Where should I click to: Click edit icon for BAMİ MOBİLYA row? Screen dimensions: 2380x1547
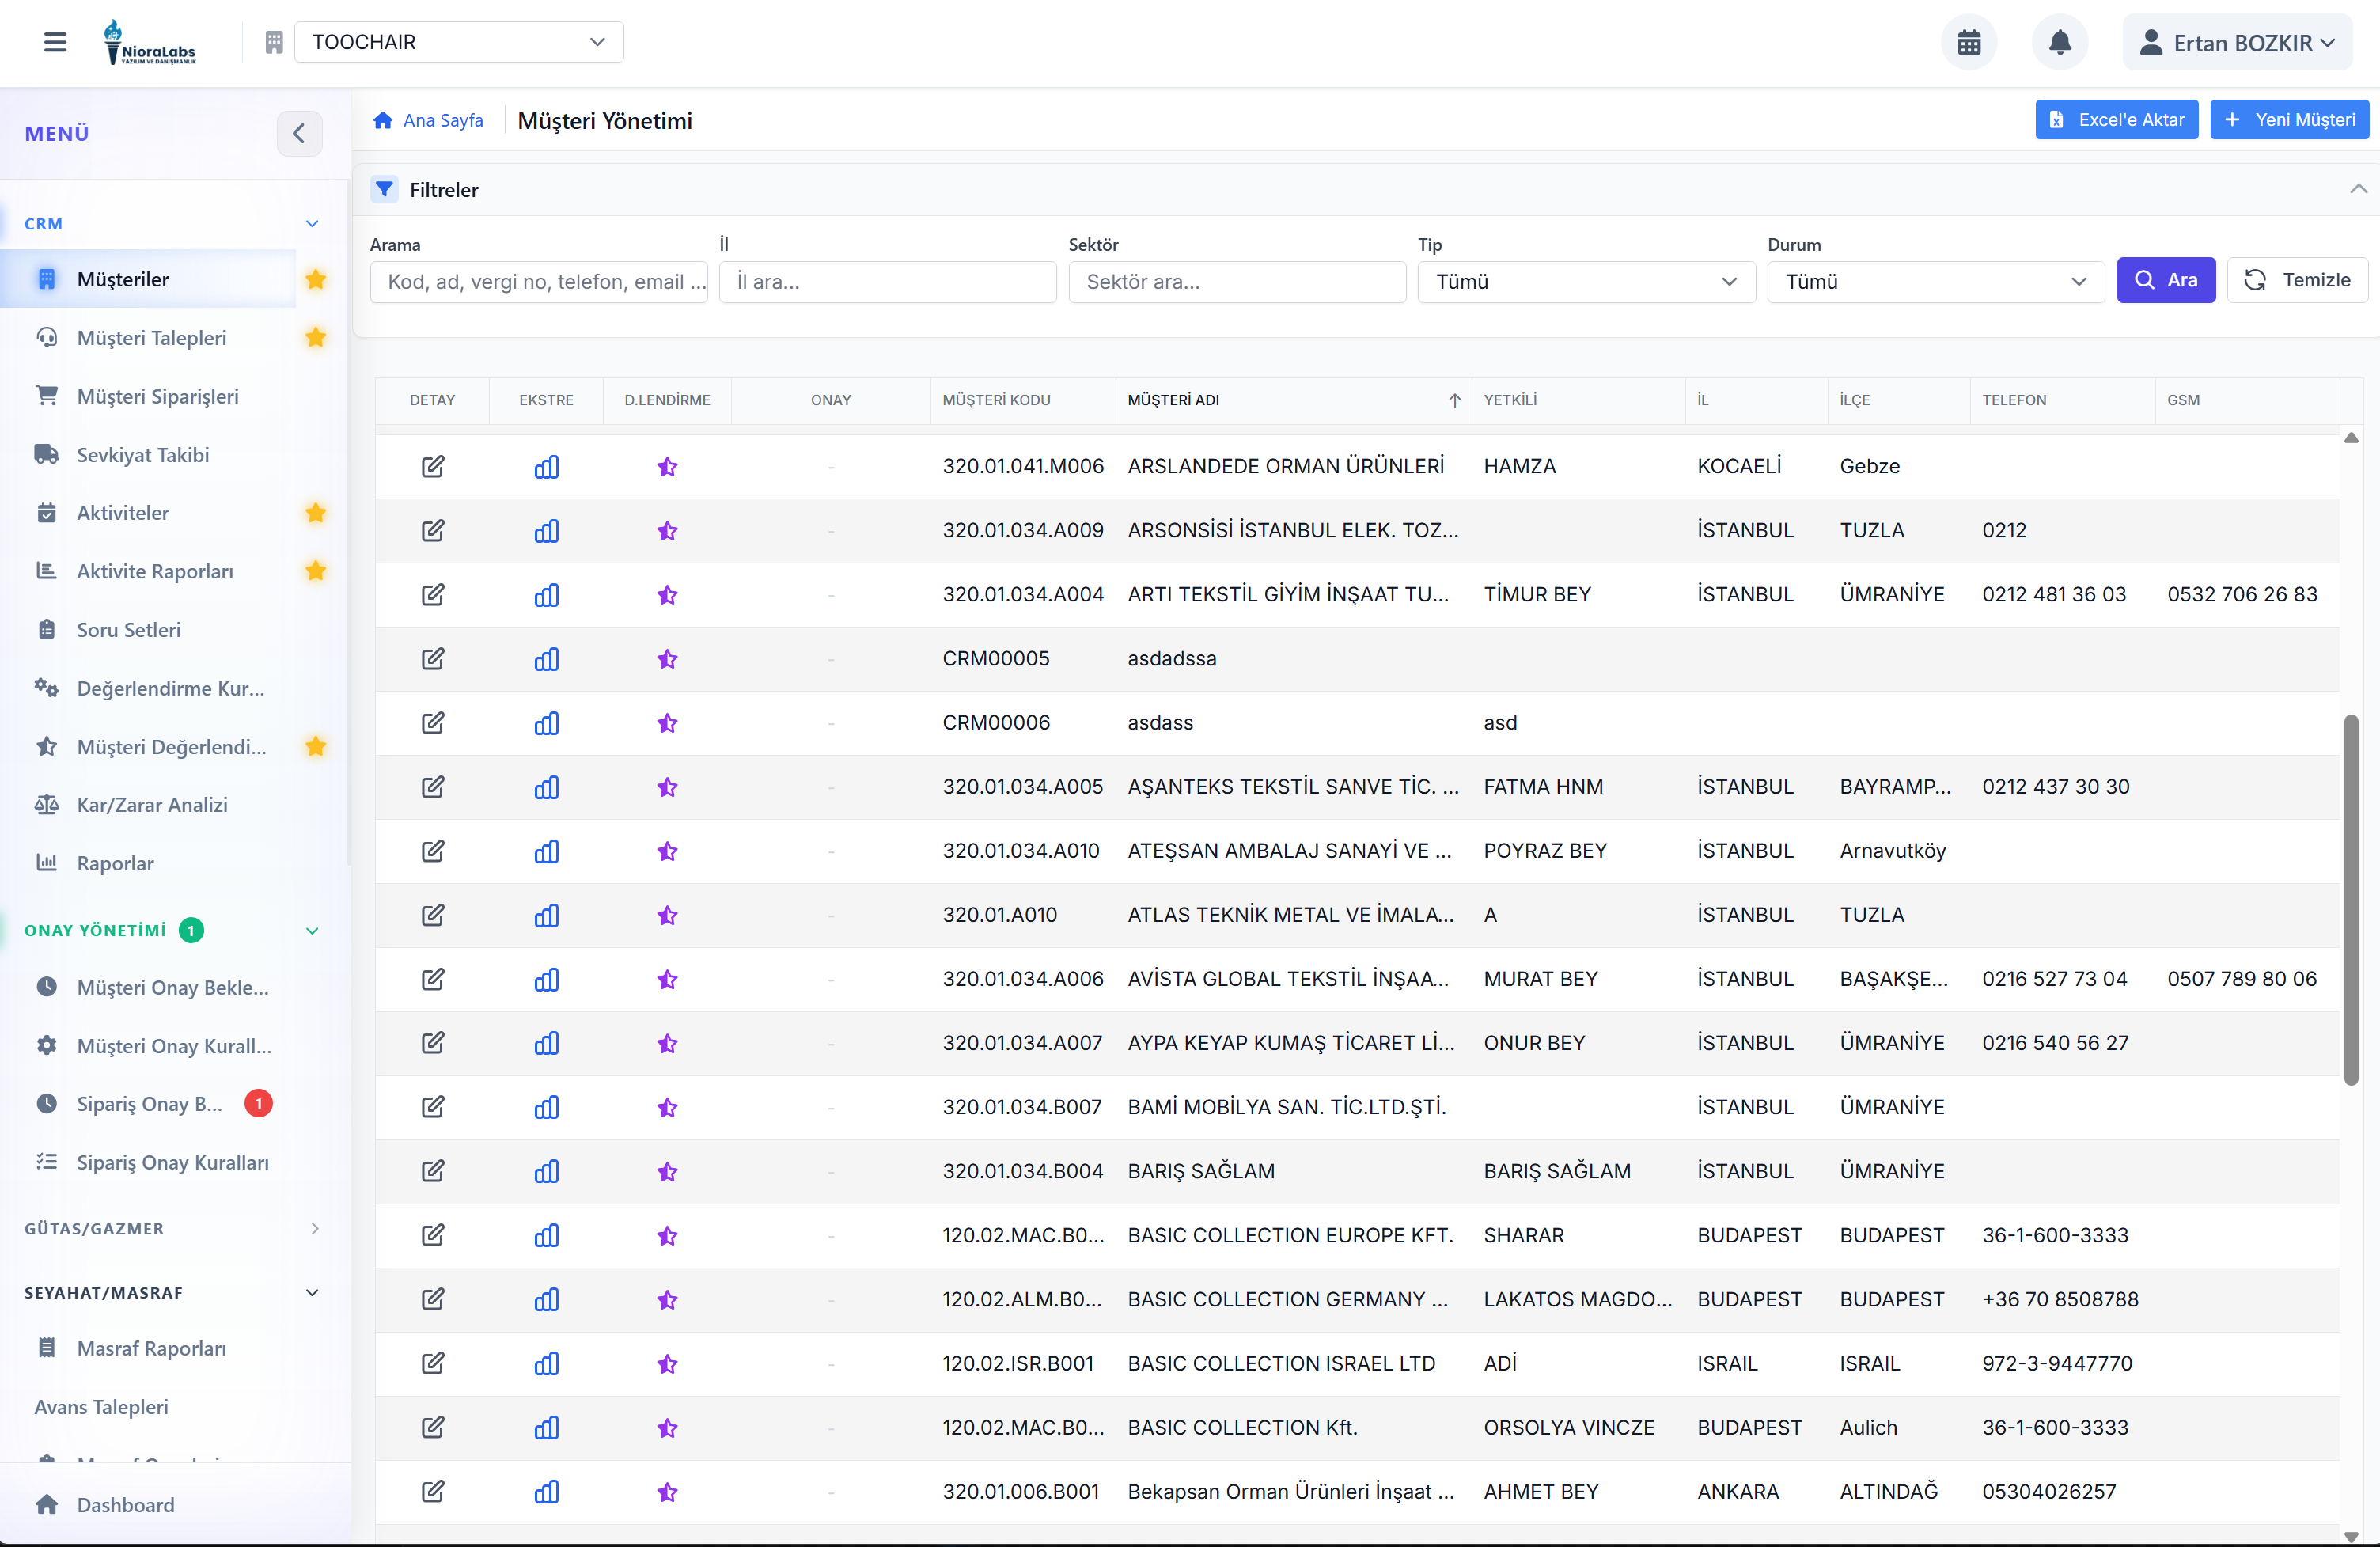point(432,1107)
